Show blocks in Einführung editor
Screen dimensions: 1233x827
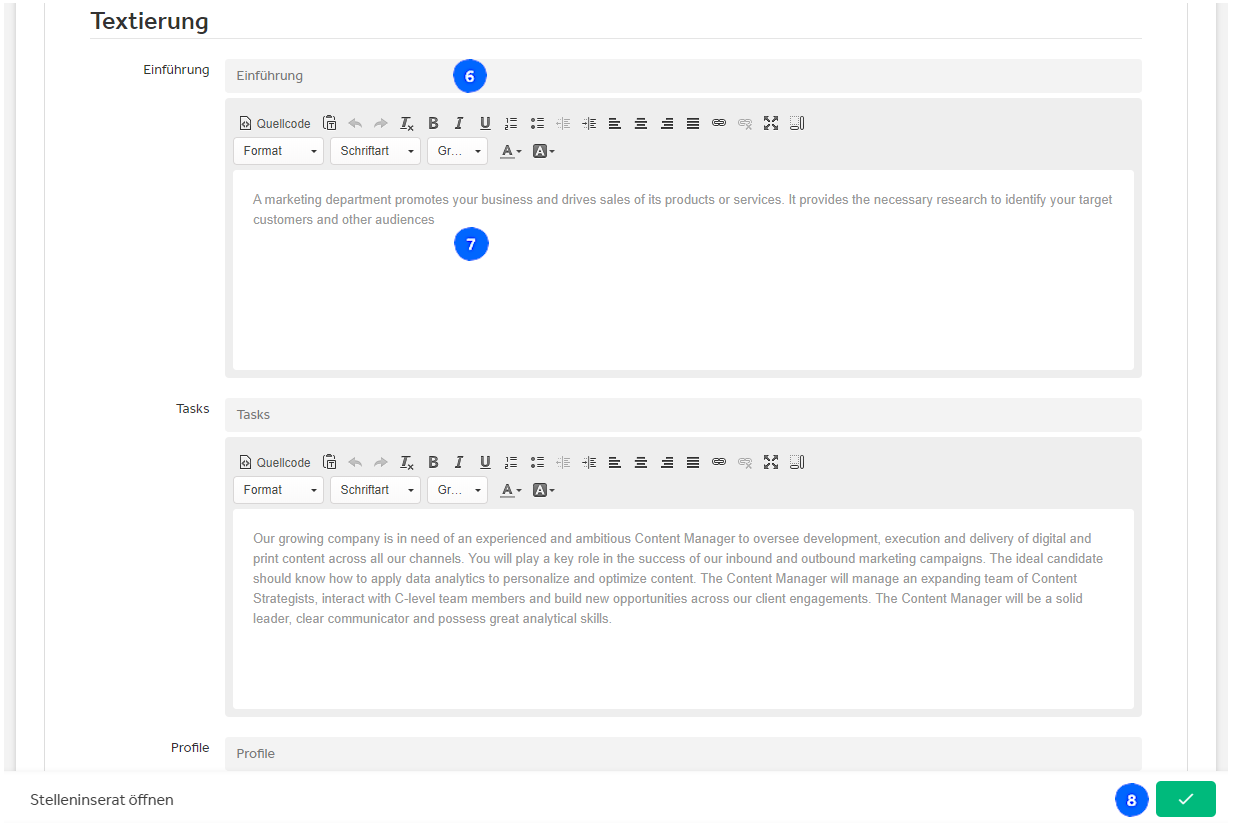(x=797, y=124)
